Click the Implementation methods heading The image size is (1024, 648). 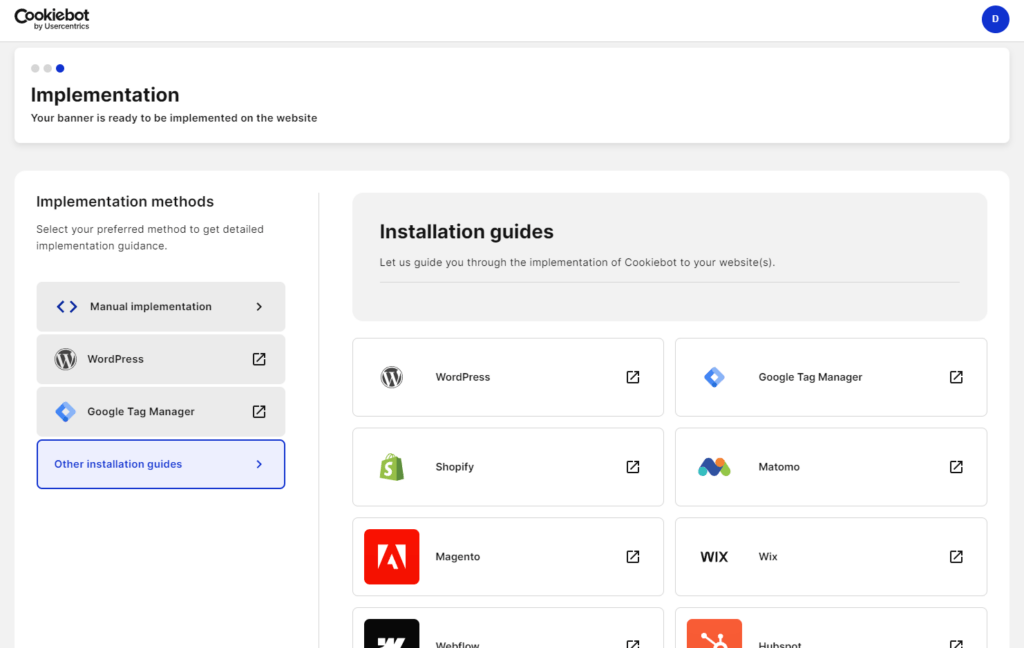click(125, 202)
